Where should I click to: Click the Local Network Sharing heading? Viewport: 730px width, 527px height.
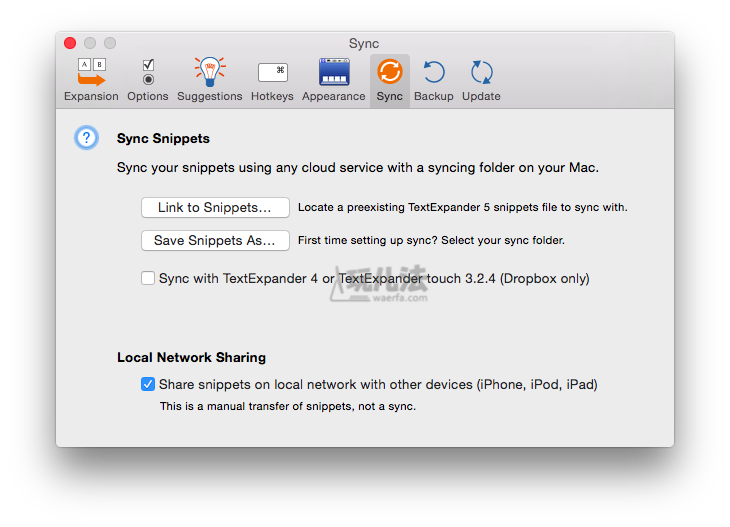[x=191, y=357]
